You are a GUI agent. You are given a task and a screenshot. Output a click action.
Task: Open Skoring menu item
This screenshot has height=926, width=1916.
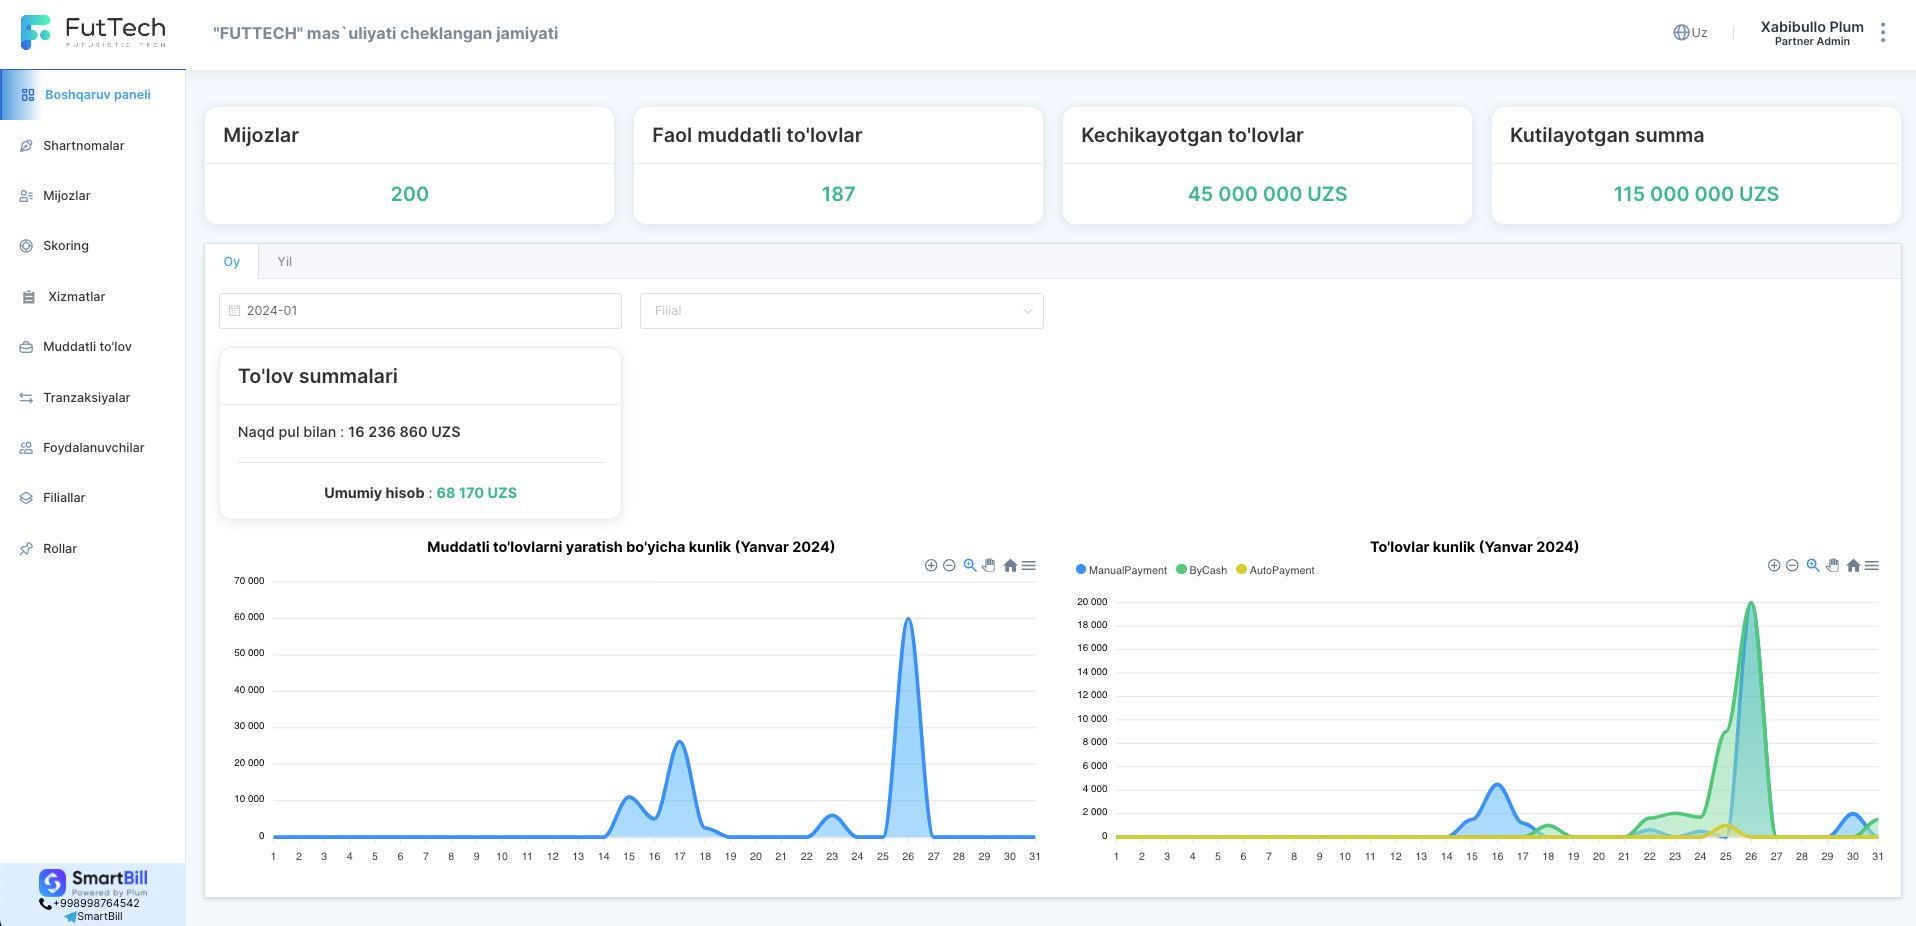point(93,246)
